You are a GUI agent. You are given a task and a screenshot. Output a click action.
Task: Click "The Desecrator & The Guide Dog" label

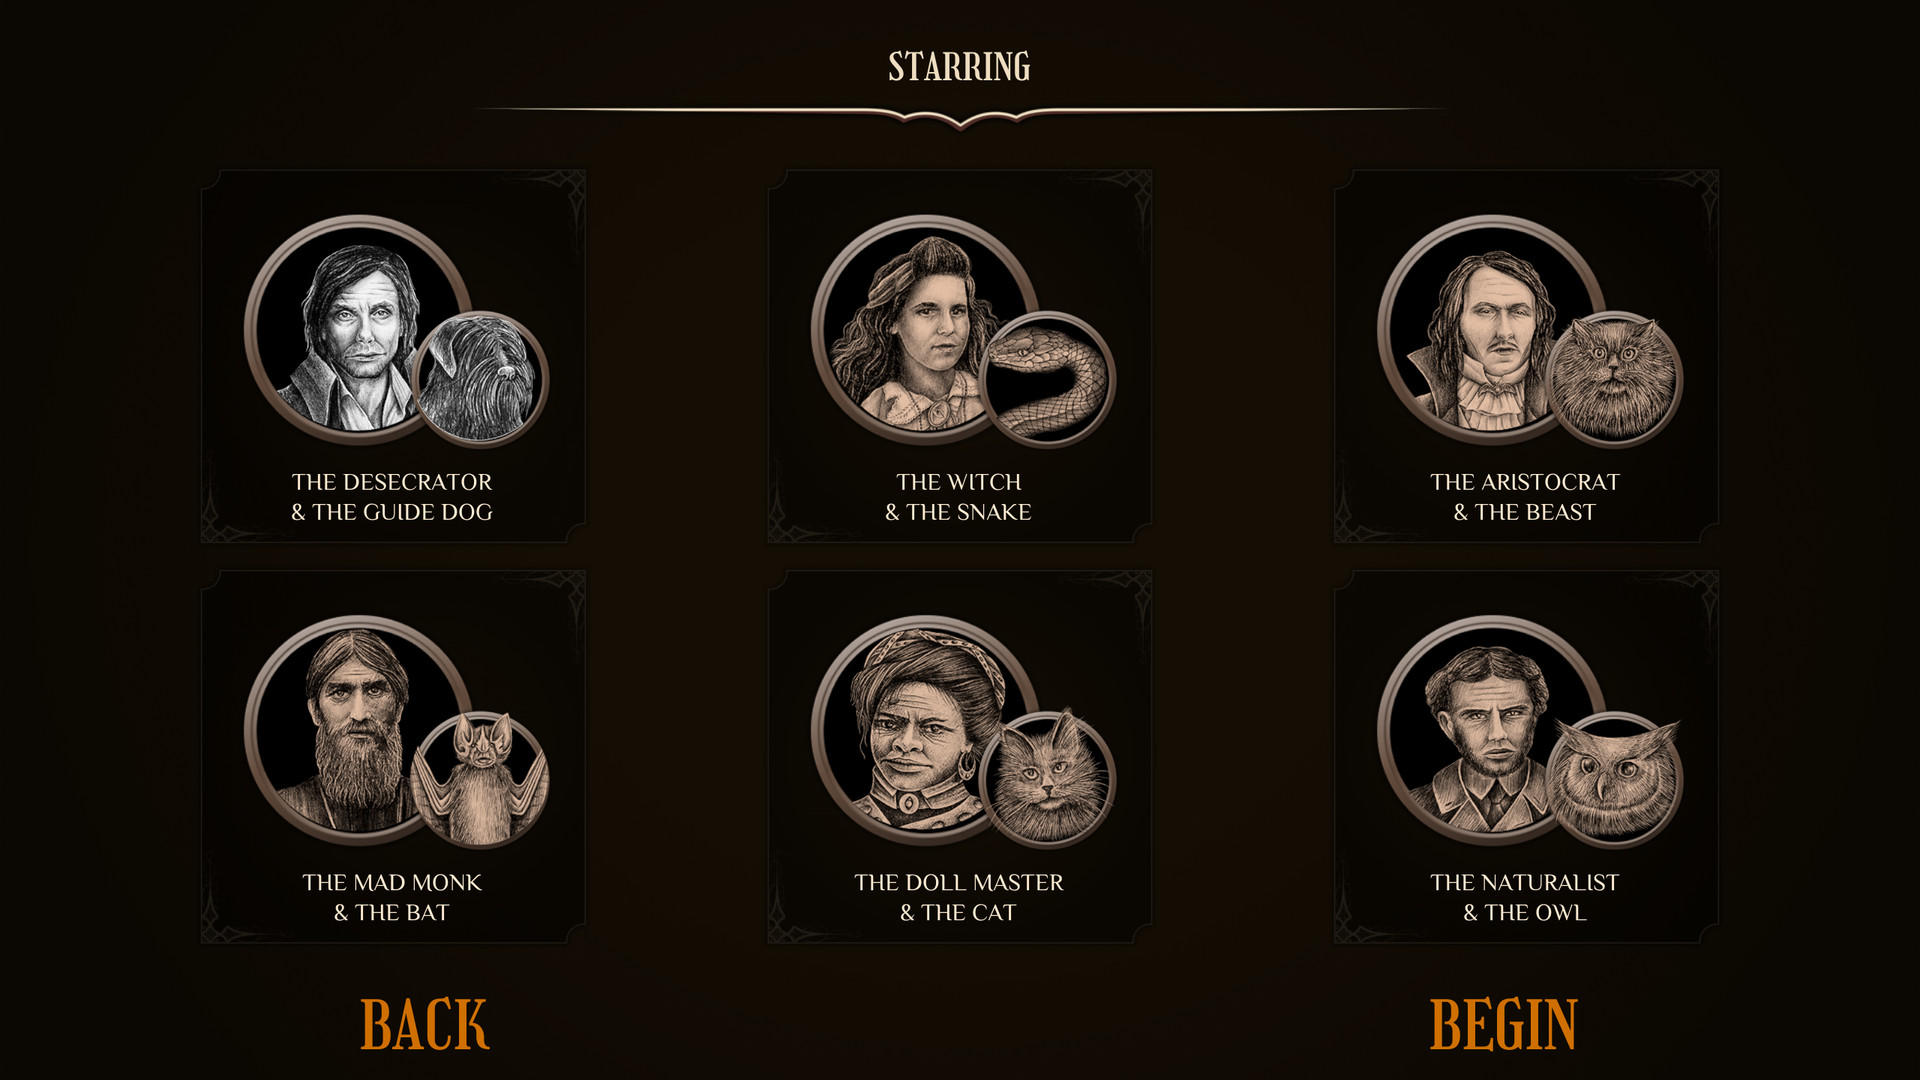(392, 497)
